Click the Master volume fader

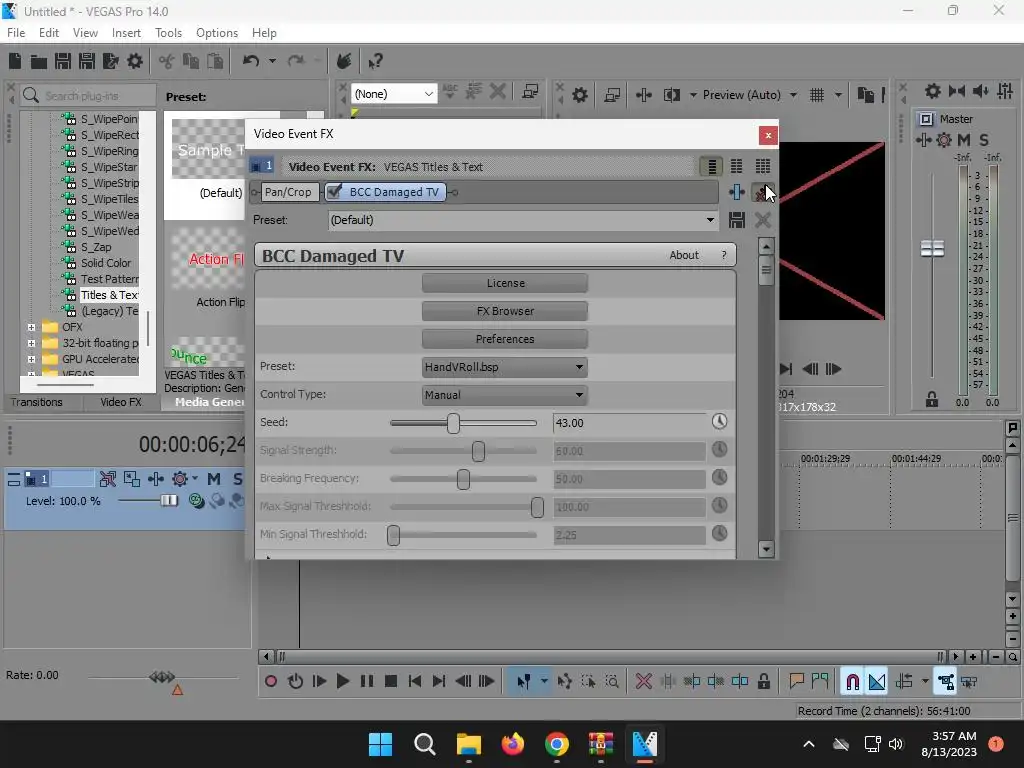tap(932, 249)
